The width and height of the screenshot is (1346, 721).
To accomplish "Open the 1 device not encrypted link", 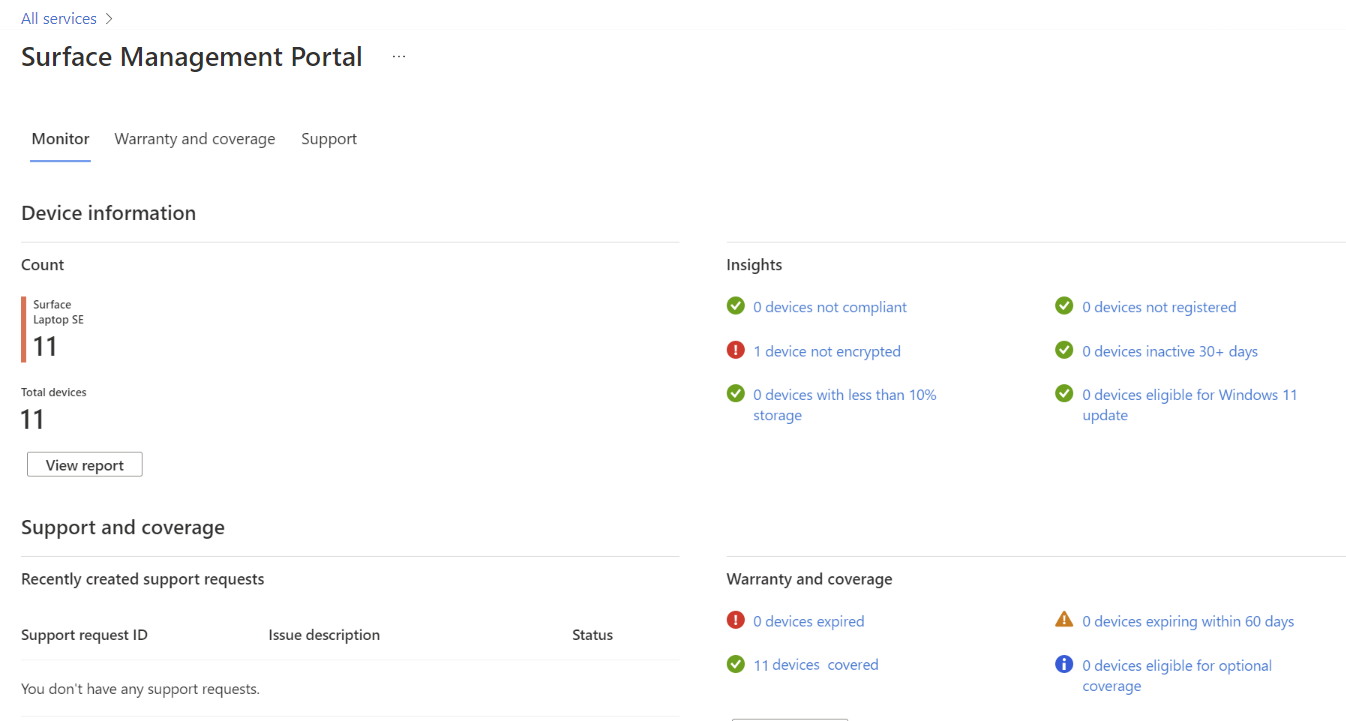I will (x=826, y=351).
